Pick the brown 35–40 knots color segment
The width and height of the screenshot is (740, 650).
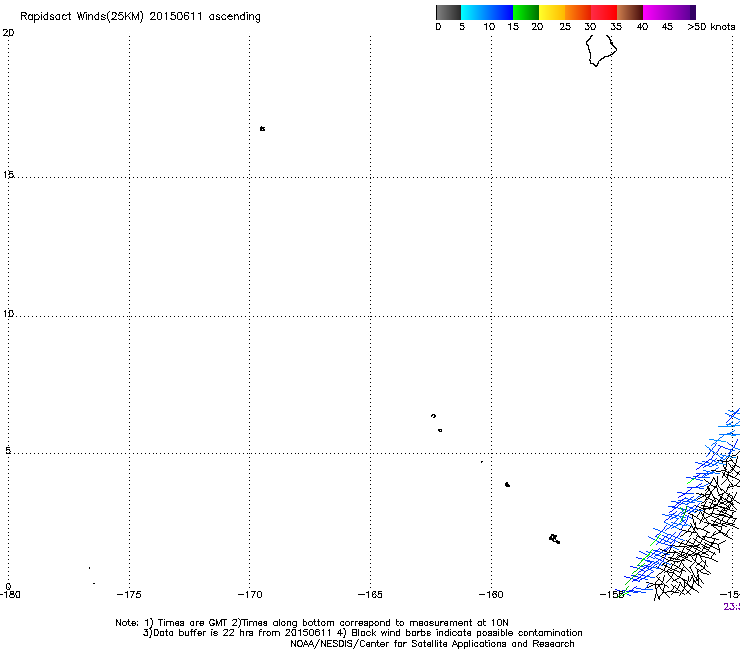[x=630, y=12]
